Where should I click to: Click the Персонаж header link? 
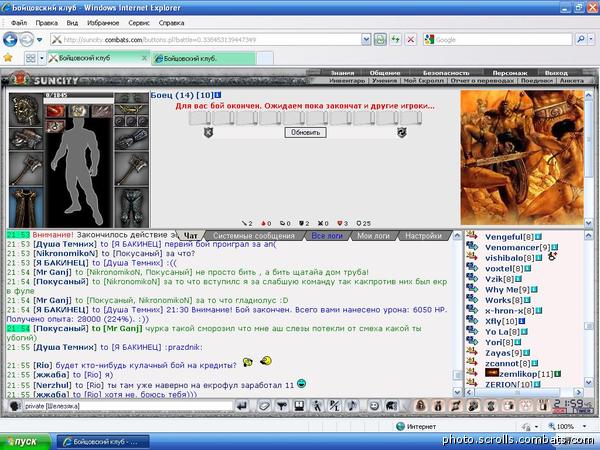tap(510, 73)
